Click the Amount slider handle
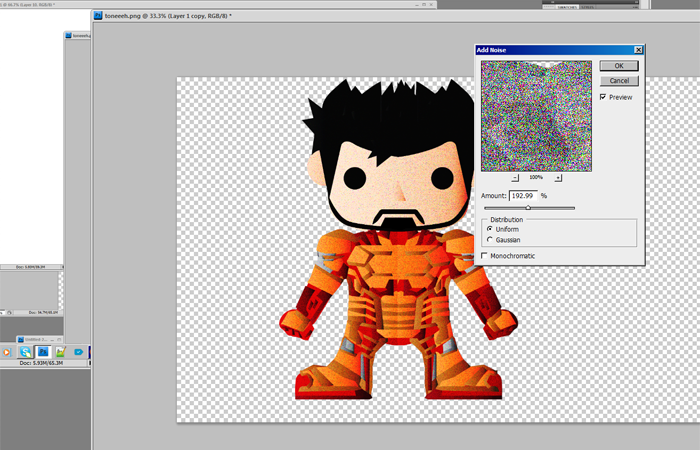The width and height of the screenshot is (700, 450). click(528, 208)
